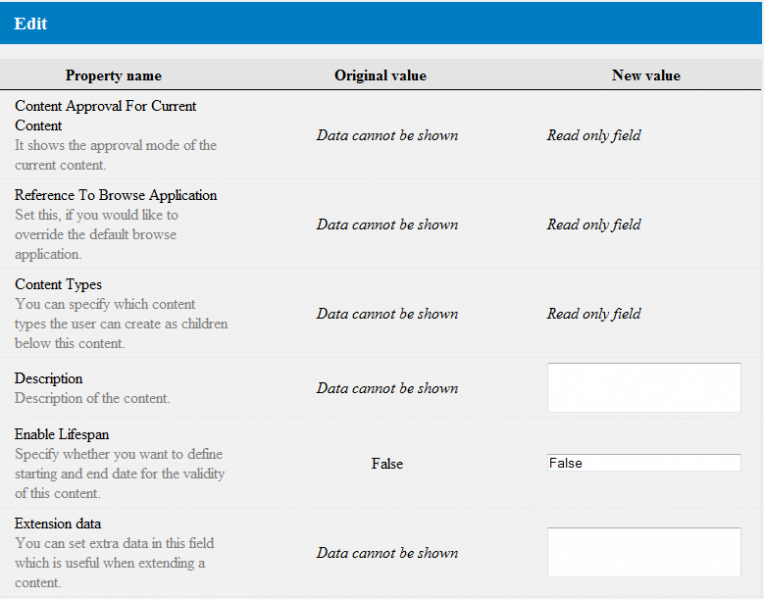Select the Content Types property label

58,284
